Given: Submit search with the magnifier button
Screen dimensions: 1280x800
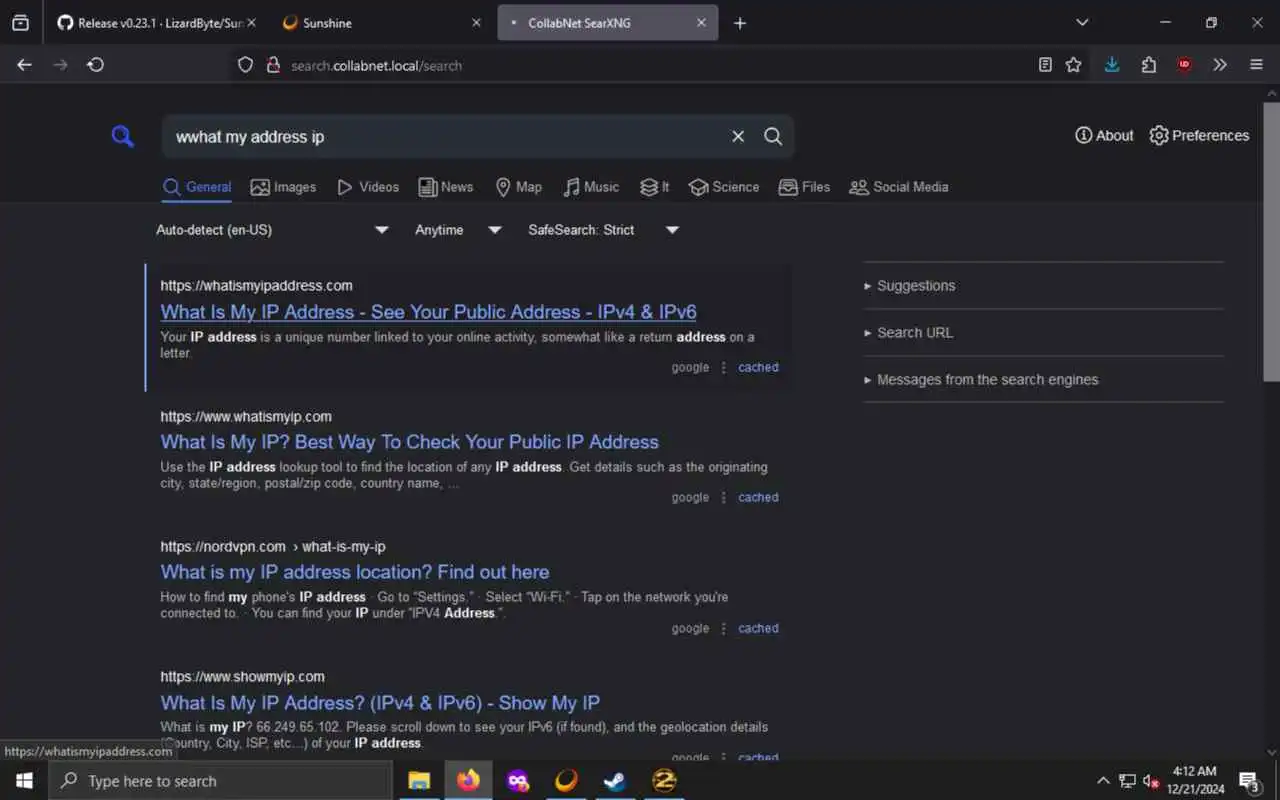Looking at the screenshot, I should [x=773, y=137].
